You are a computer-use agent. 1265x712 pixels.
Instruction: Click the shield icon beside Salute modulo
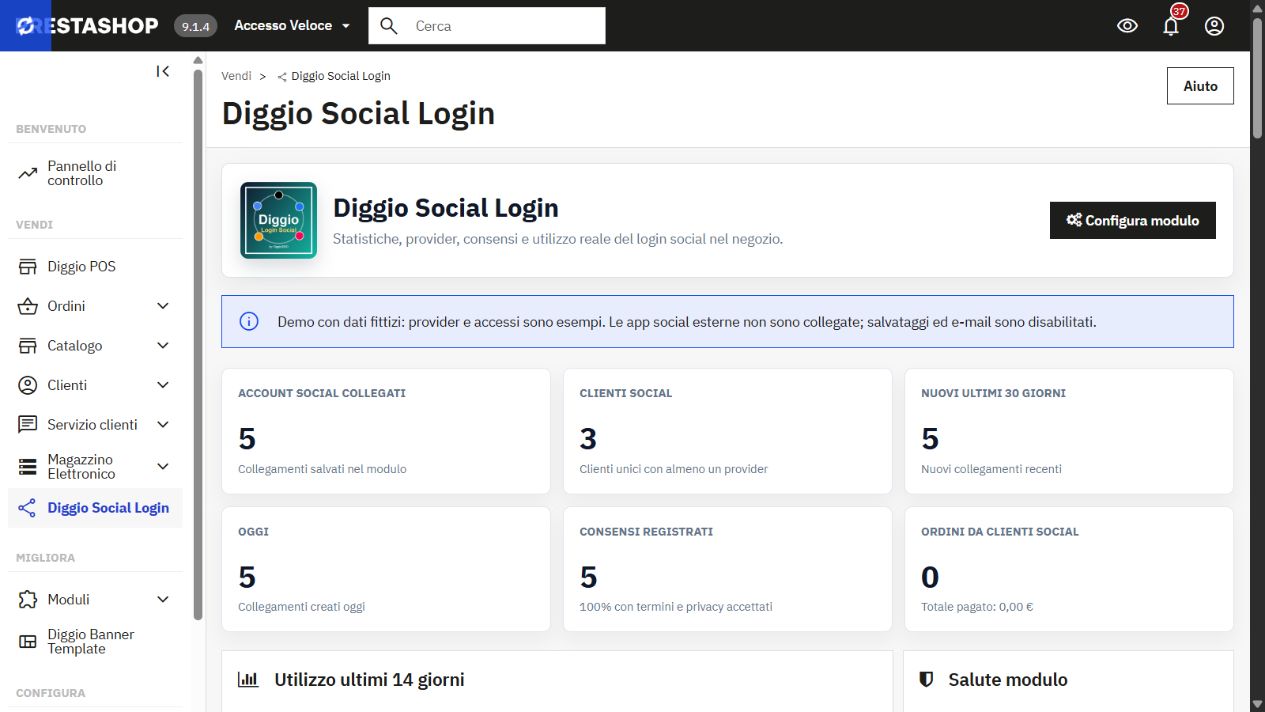(926, 680)
